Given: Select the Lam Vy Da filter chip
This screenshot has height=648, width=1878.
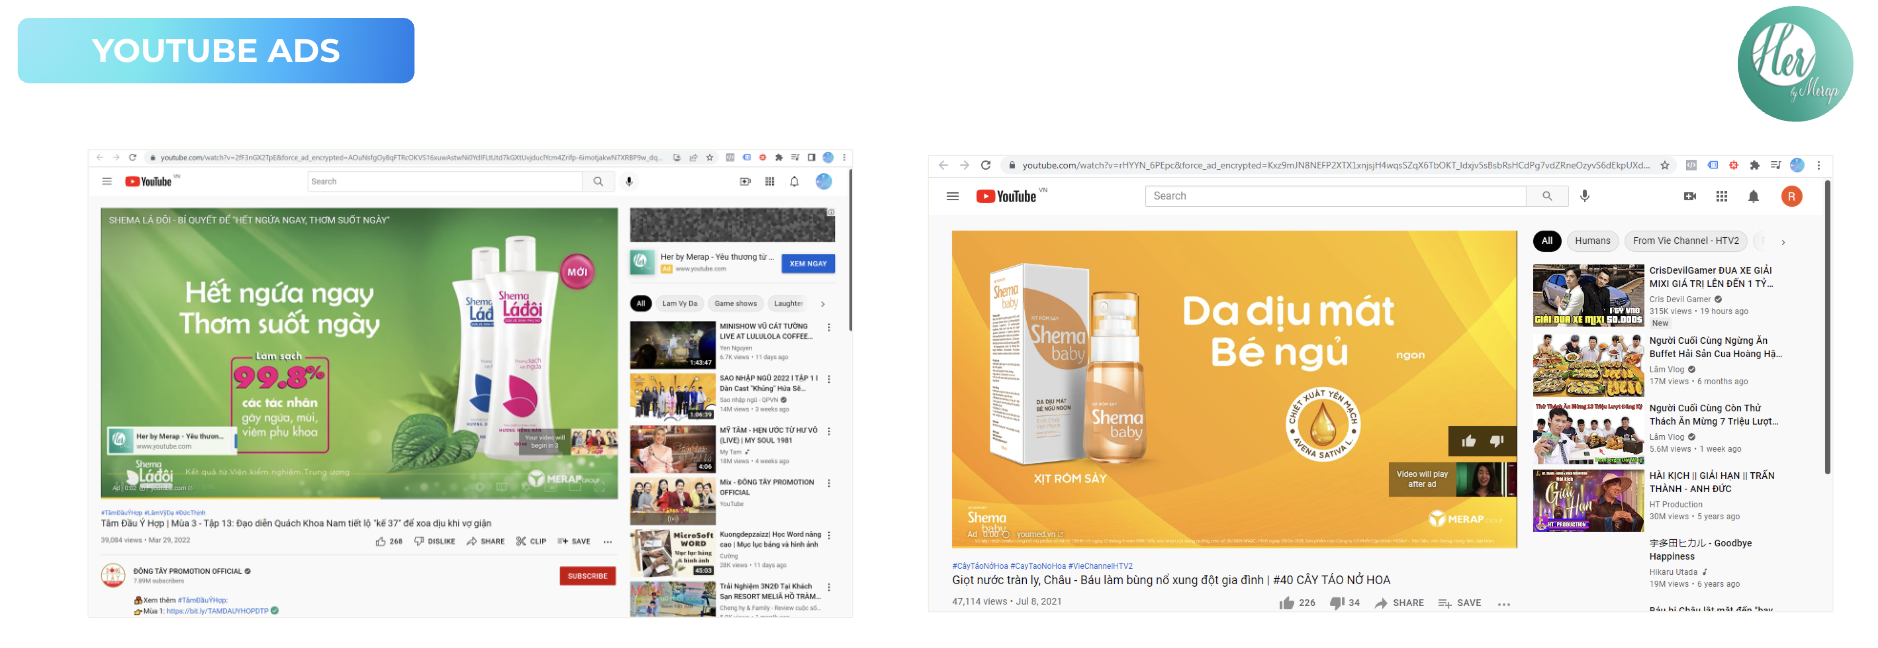Looking at the screenshot, I should point(679,303).
